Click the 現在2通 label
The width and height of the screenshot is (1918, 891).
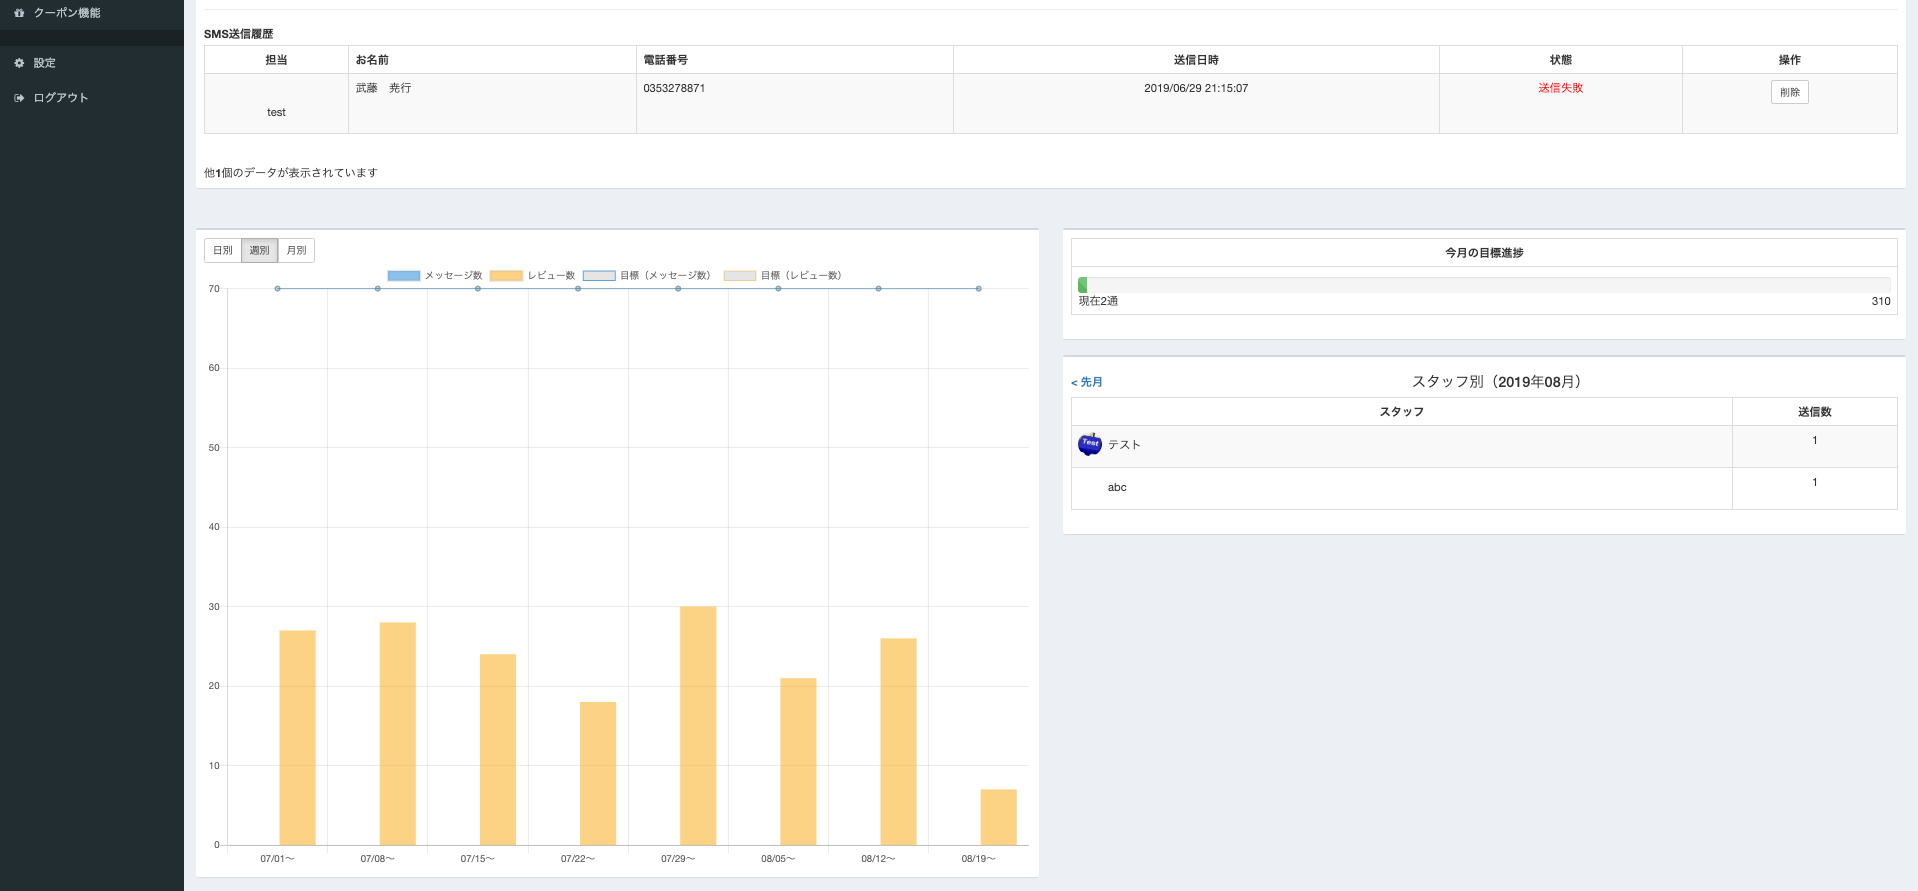point(1098,301)
